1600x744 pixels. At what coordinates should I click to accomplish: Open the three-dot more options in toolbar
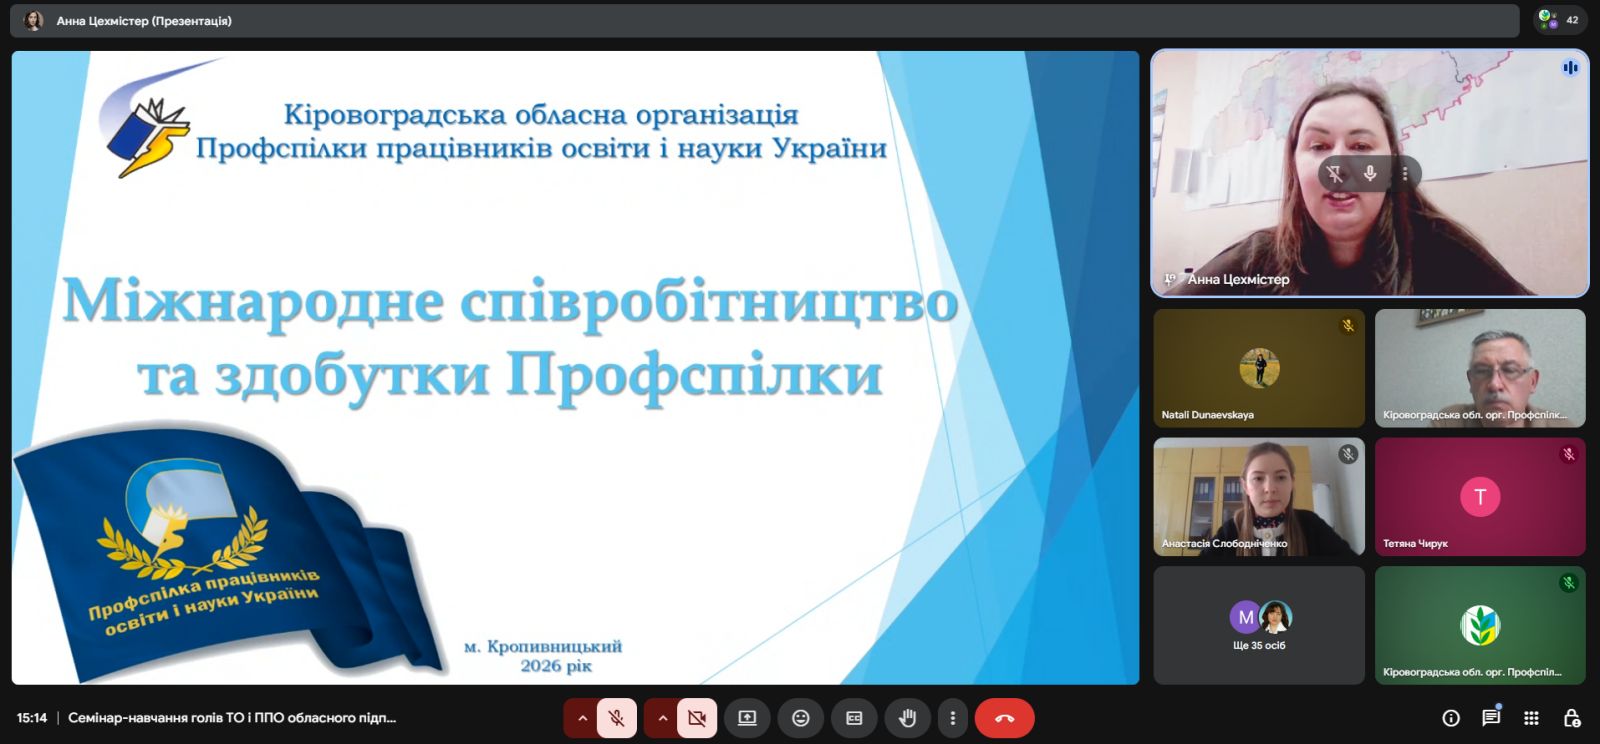[952, 718]
